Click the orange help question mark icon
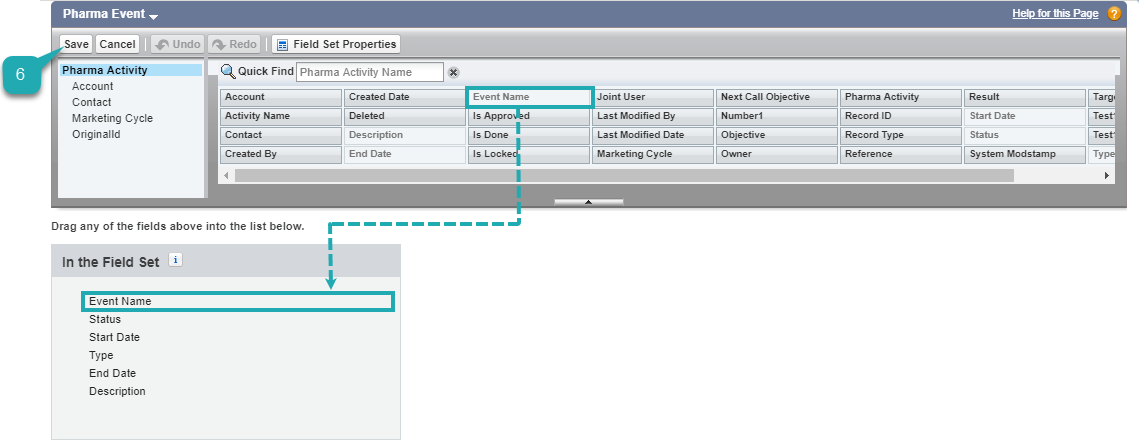Viewport: 1139px width, 445px height. point(1114,14)
